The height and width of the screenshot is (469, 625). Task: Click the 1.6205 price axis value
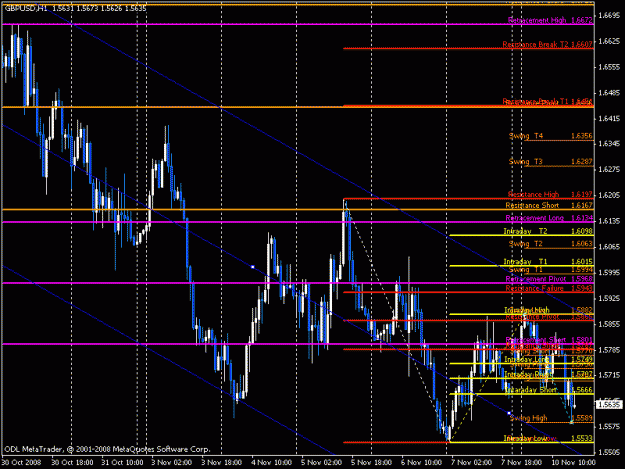click(x=609, y=195)
